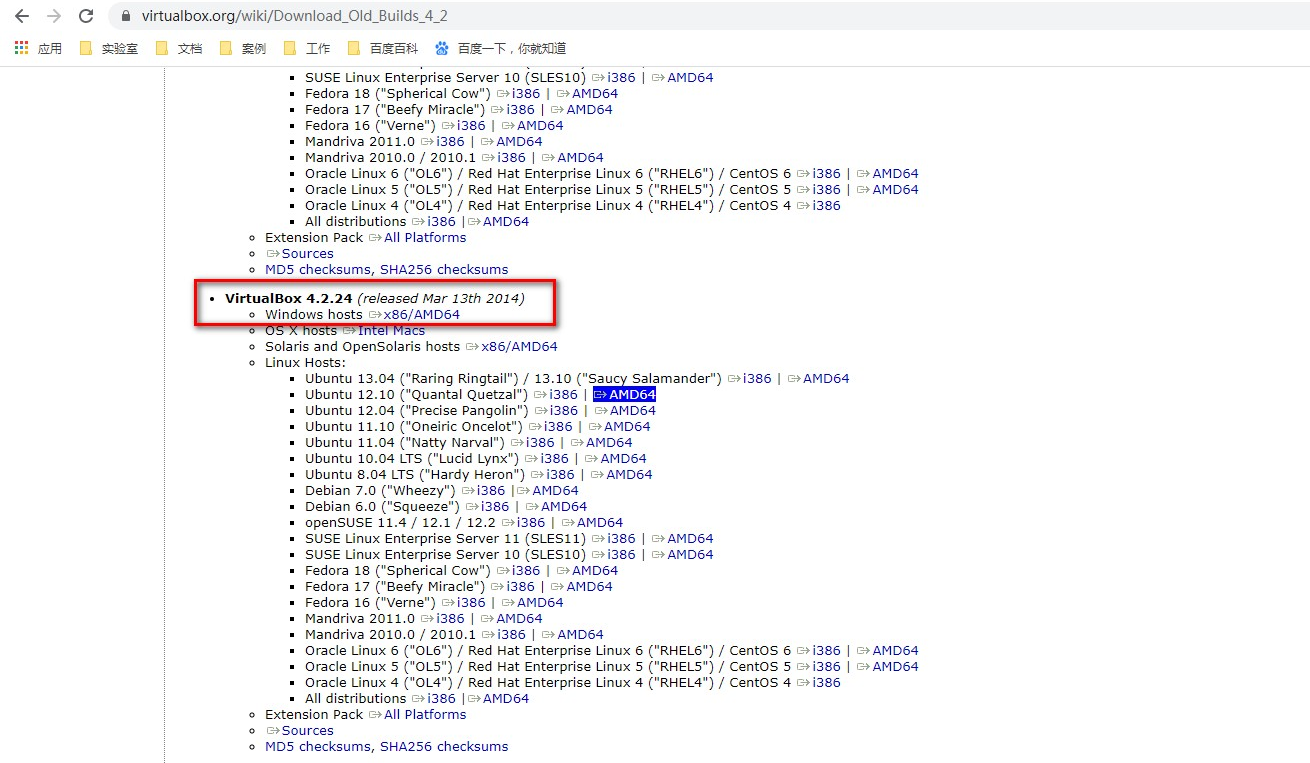Open the 案例 bookmark folder

click(x=242, y=48)
